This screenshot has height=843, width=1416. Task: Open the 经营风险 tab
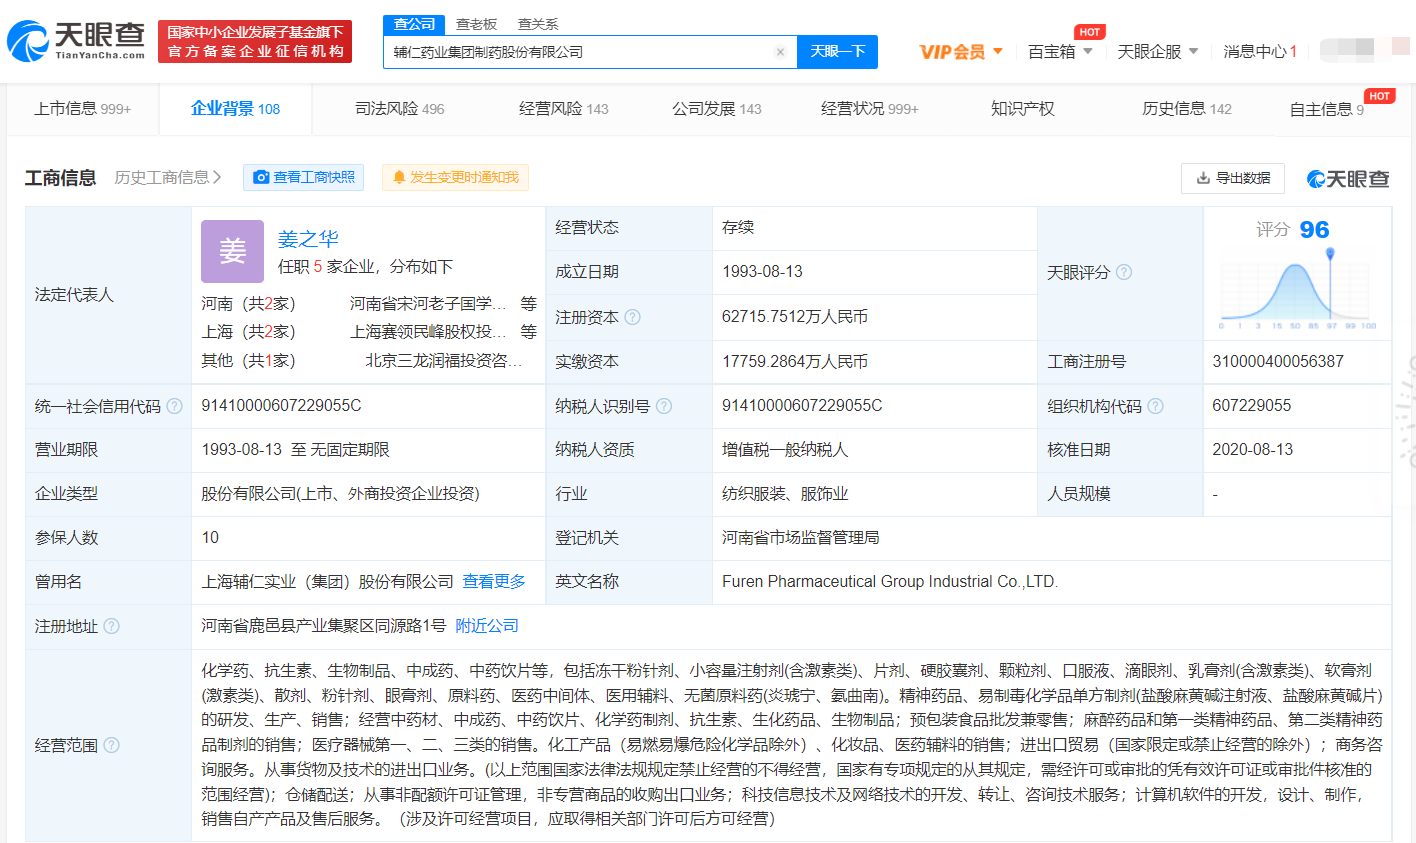[x=564, y=108]
